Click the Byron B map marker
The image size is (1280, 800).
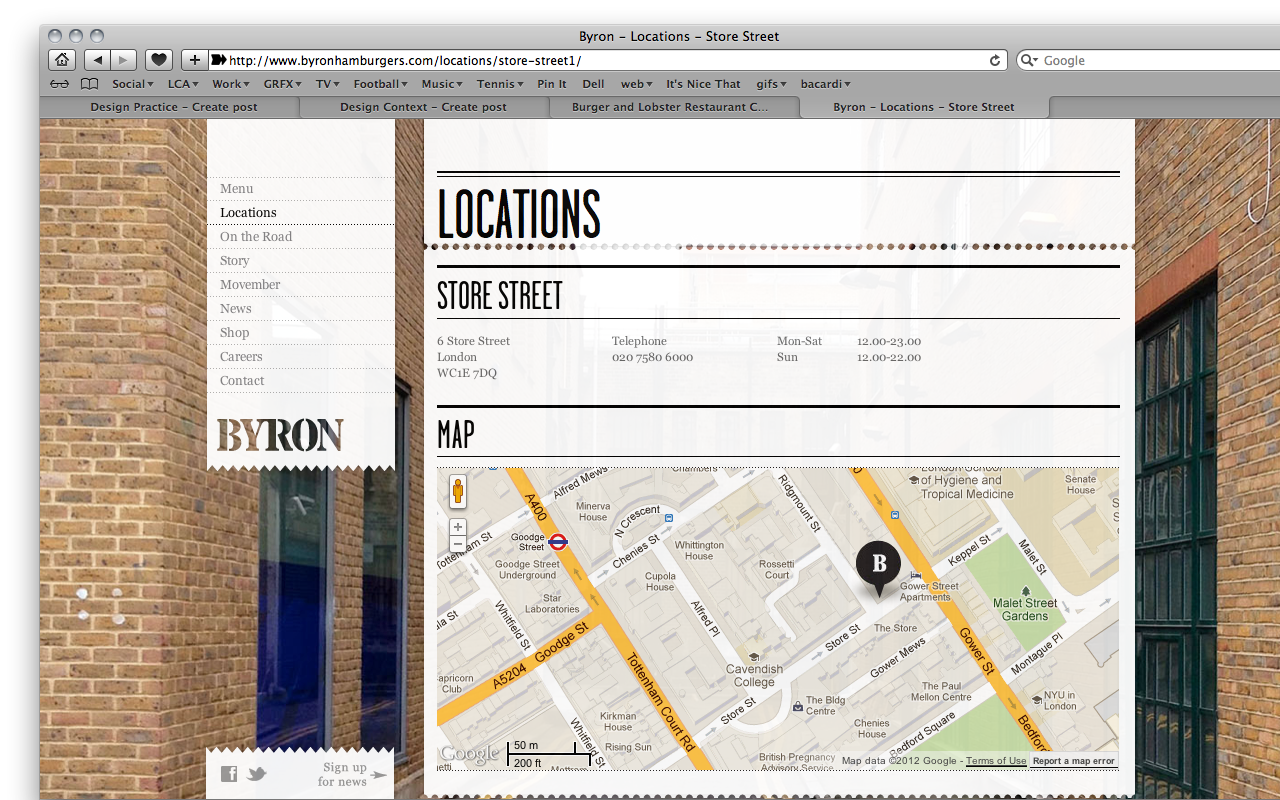pyautogui.click(x=878, y=567)
